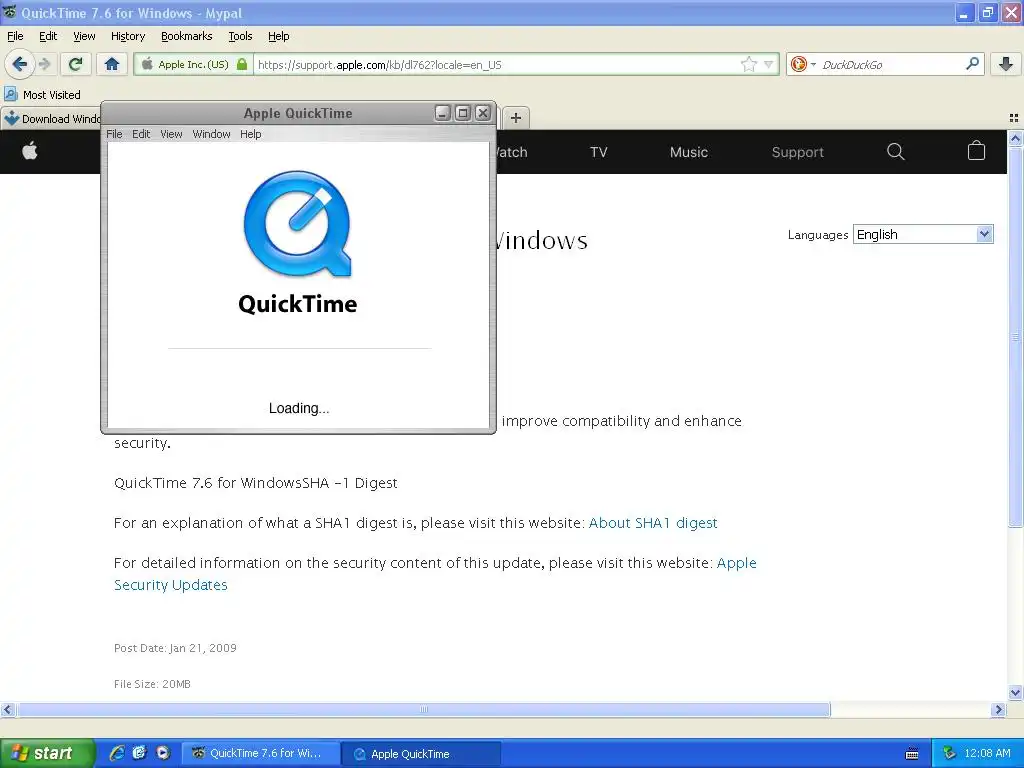The width and height of the screenshot is (1024, 768).
Task: Click the File Size: 20MB text
Action: click(x=152, y=684)
